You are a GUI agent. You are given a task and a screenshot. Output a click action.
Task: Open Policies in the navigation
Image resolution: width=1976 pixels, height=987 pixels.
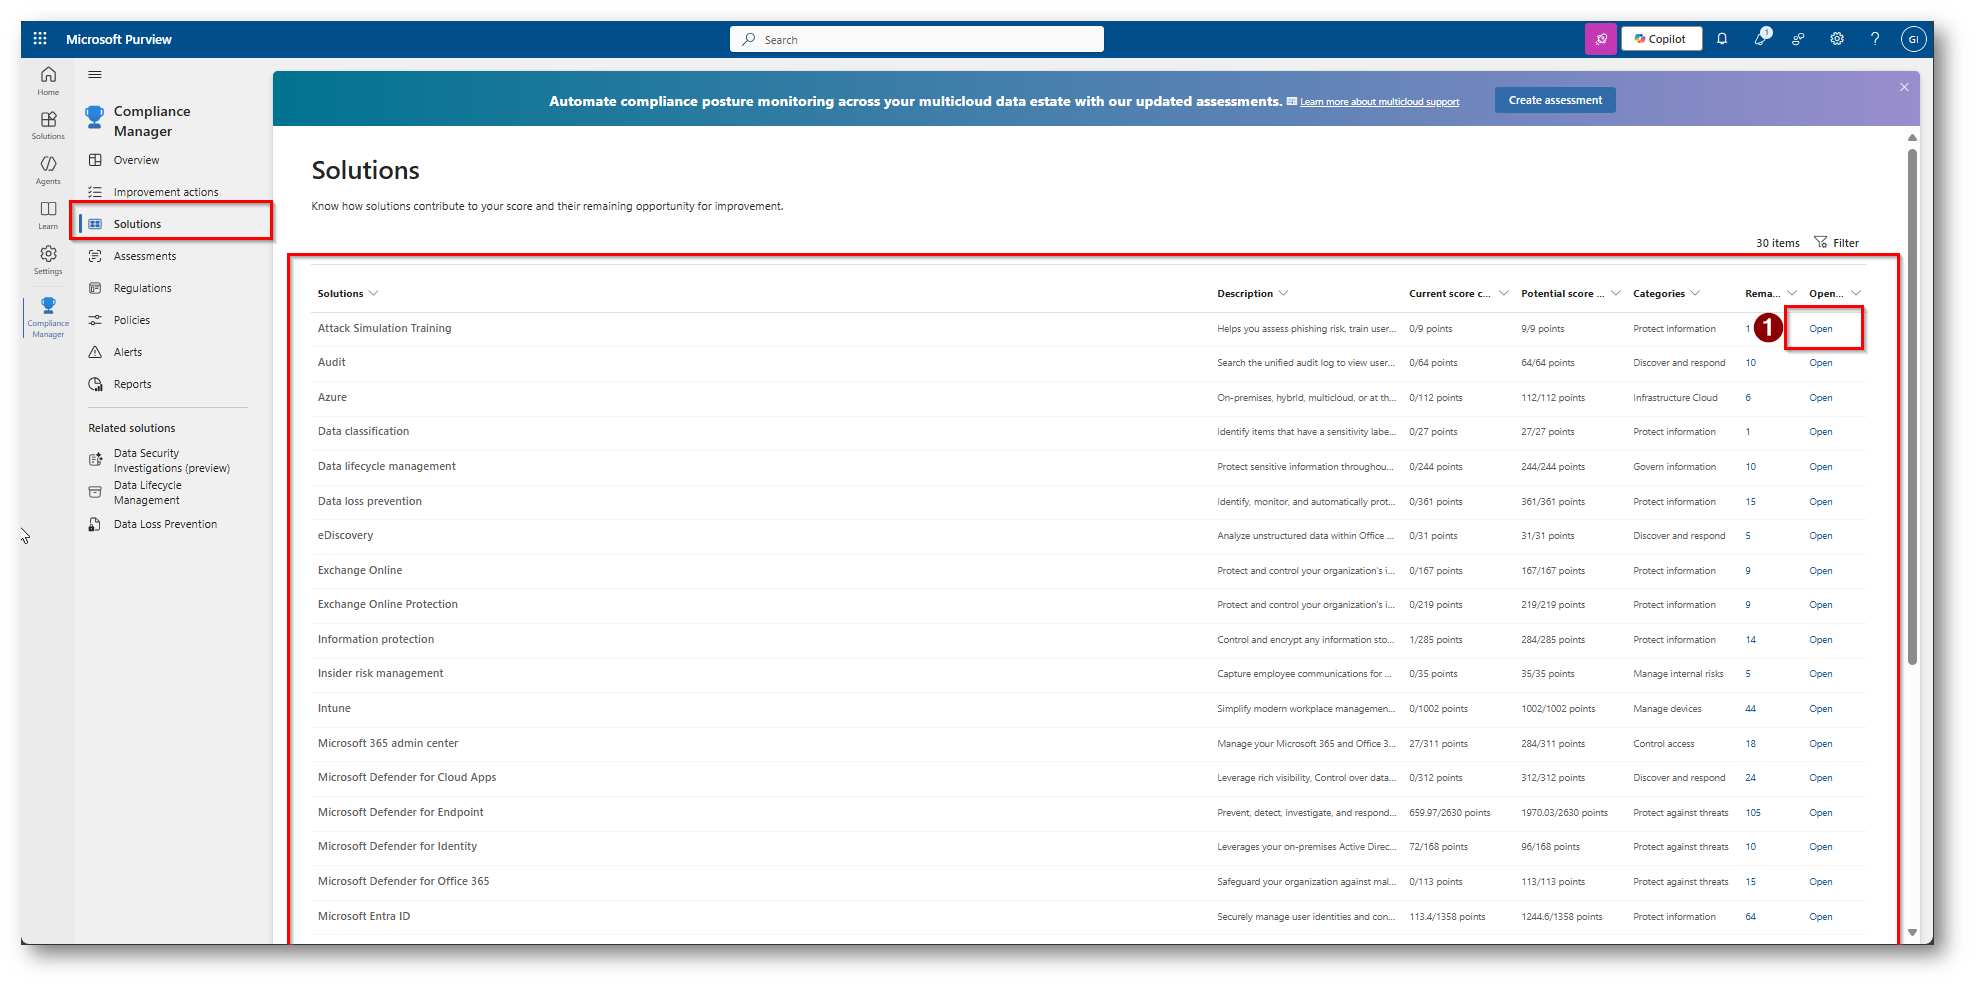[132, 320]
